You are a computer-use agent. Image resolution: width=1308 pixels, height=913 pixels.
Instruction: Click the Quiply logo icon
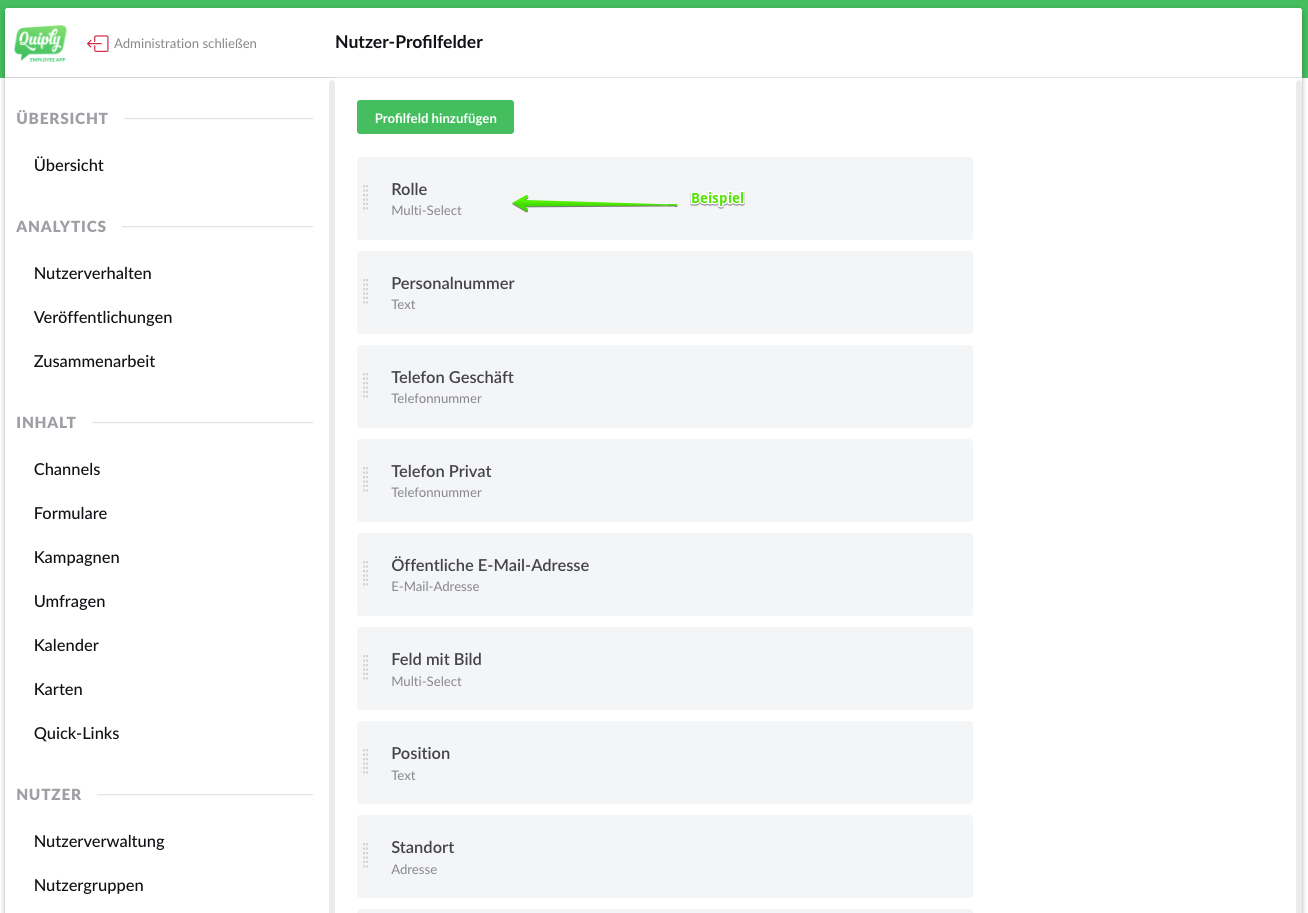[x=41, y=43]
